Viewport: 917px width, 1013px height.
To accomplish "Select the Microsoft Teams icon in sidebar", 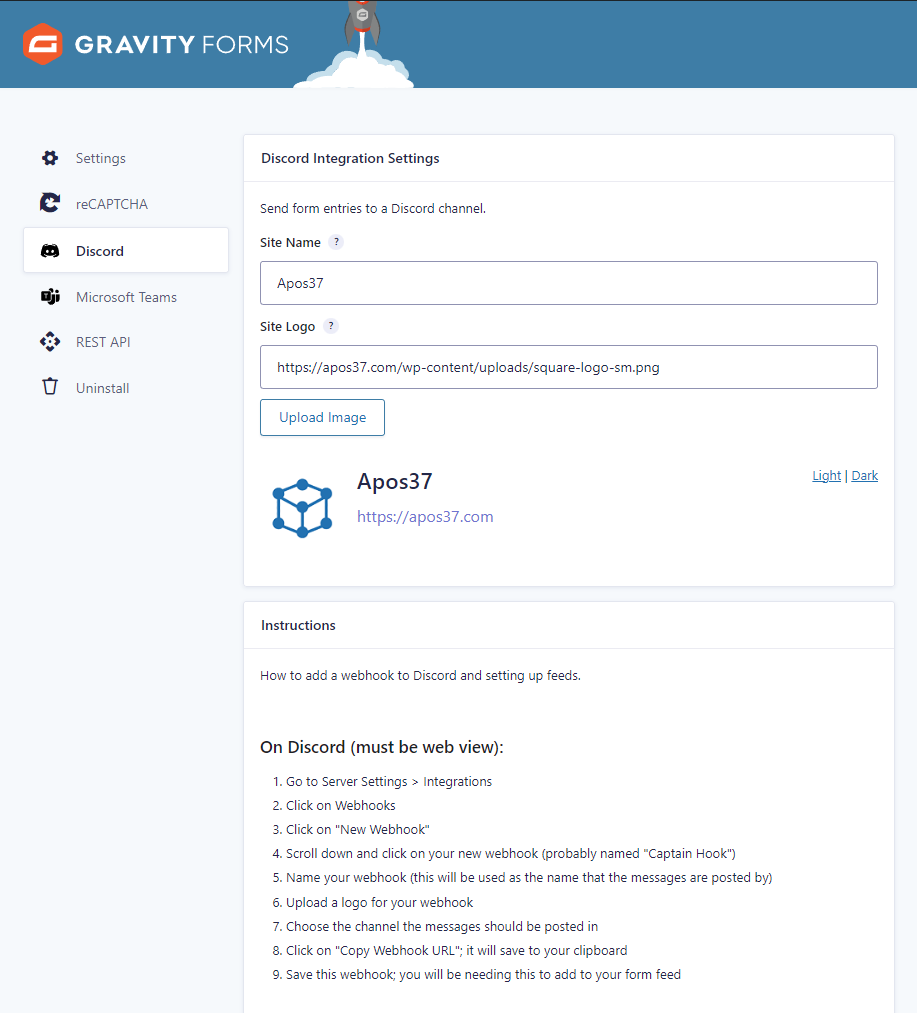I will (50, 296).
